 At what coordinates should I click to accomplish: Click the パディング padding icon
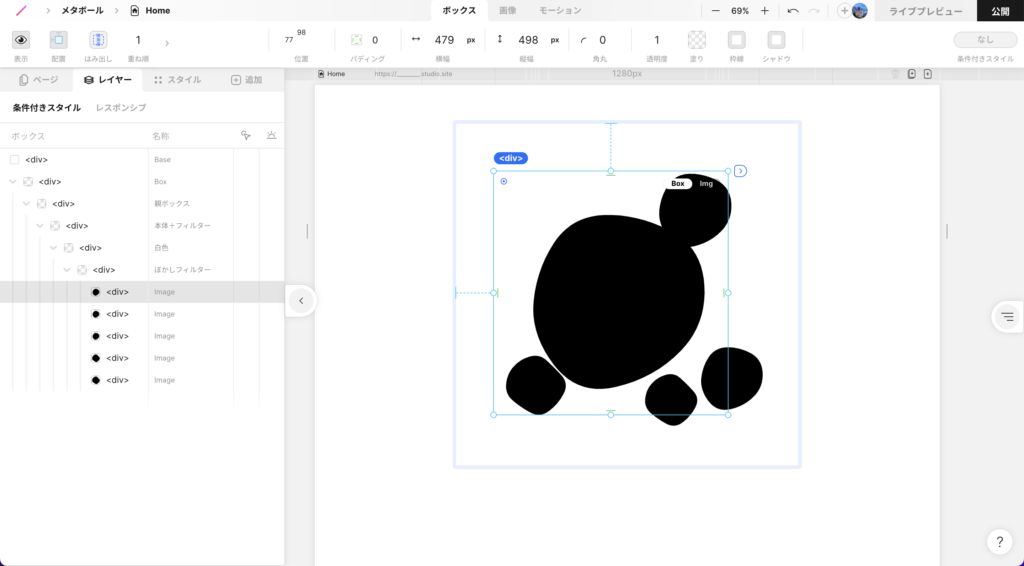coord(357,40)
